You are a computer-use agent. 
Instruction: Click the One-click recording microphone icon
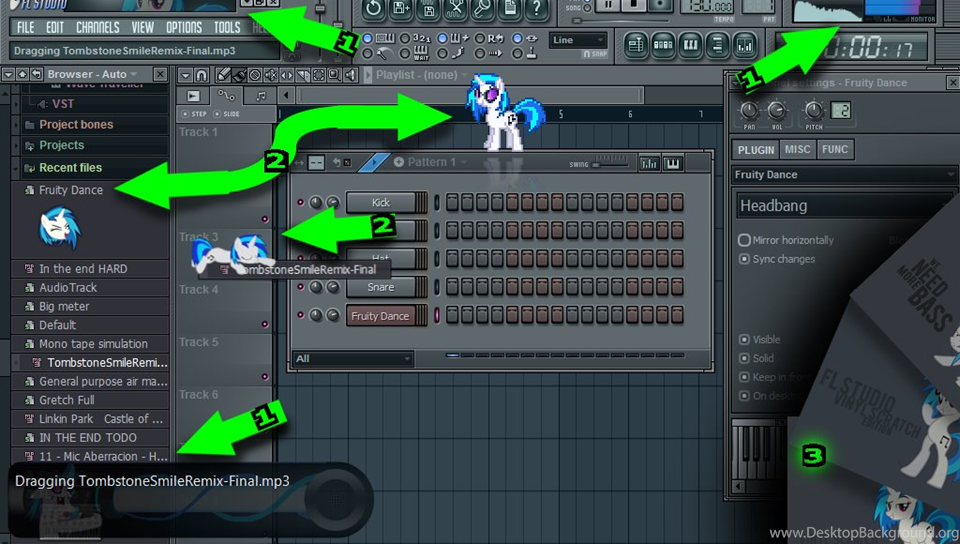(482, 9)
